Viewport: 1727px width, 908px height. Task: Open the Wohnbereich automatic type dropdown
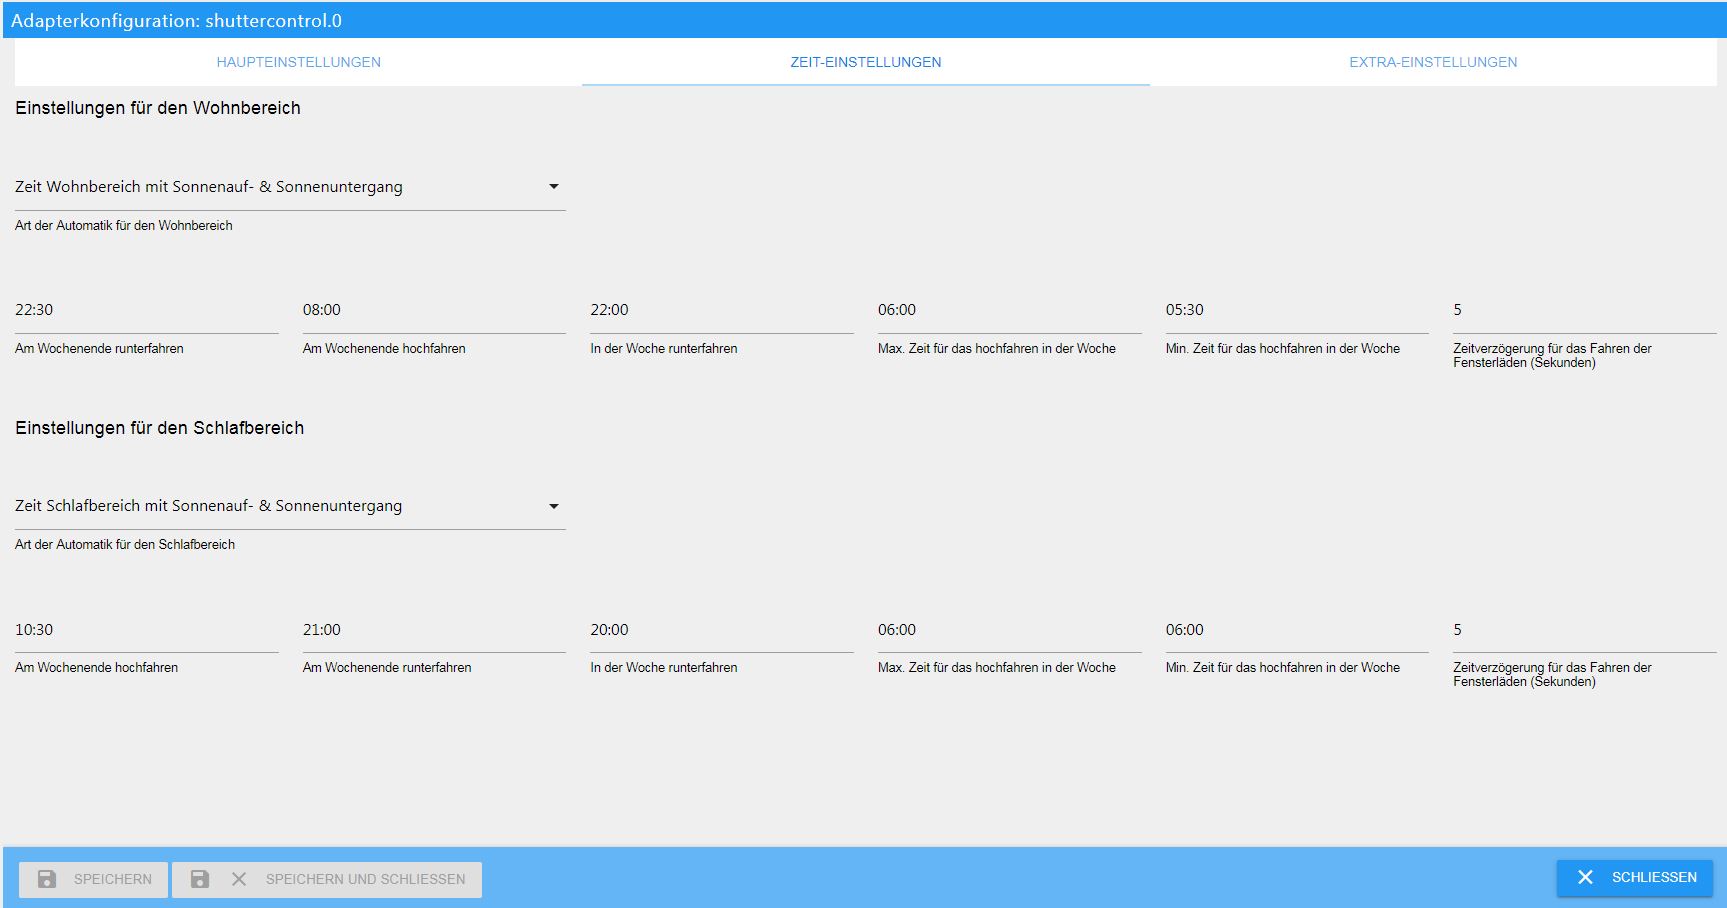pos(290,187)
